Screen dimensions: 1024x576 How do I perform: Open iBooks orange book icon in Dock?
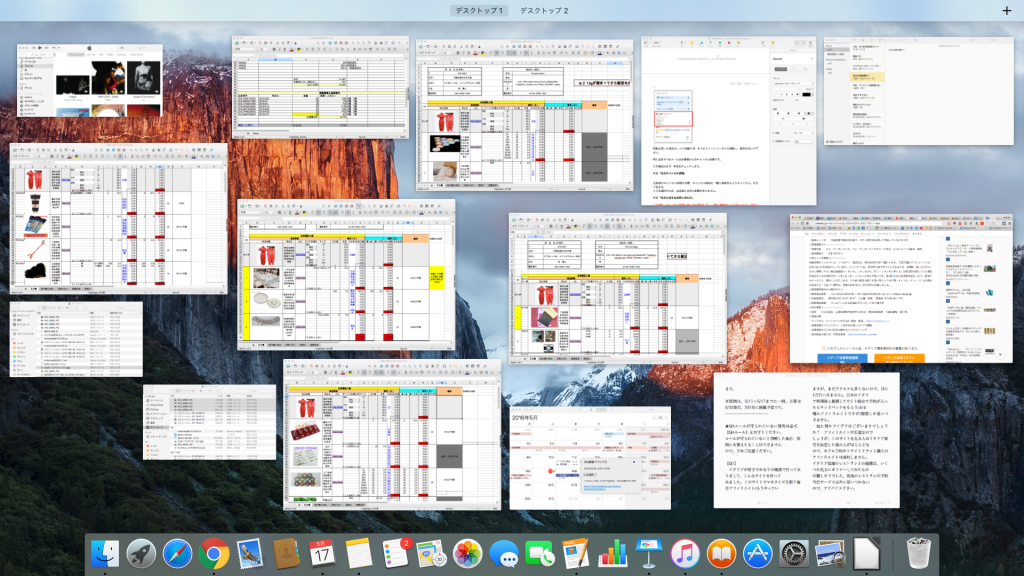(x=721, y=554)
